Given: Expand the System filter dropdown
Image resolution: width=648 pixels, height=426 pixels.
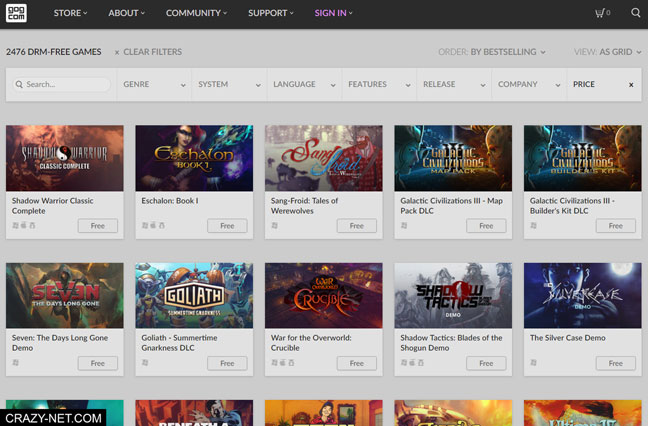Looking at the screenshot, I should point(229,84).
